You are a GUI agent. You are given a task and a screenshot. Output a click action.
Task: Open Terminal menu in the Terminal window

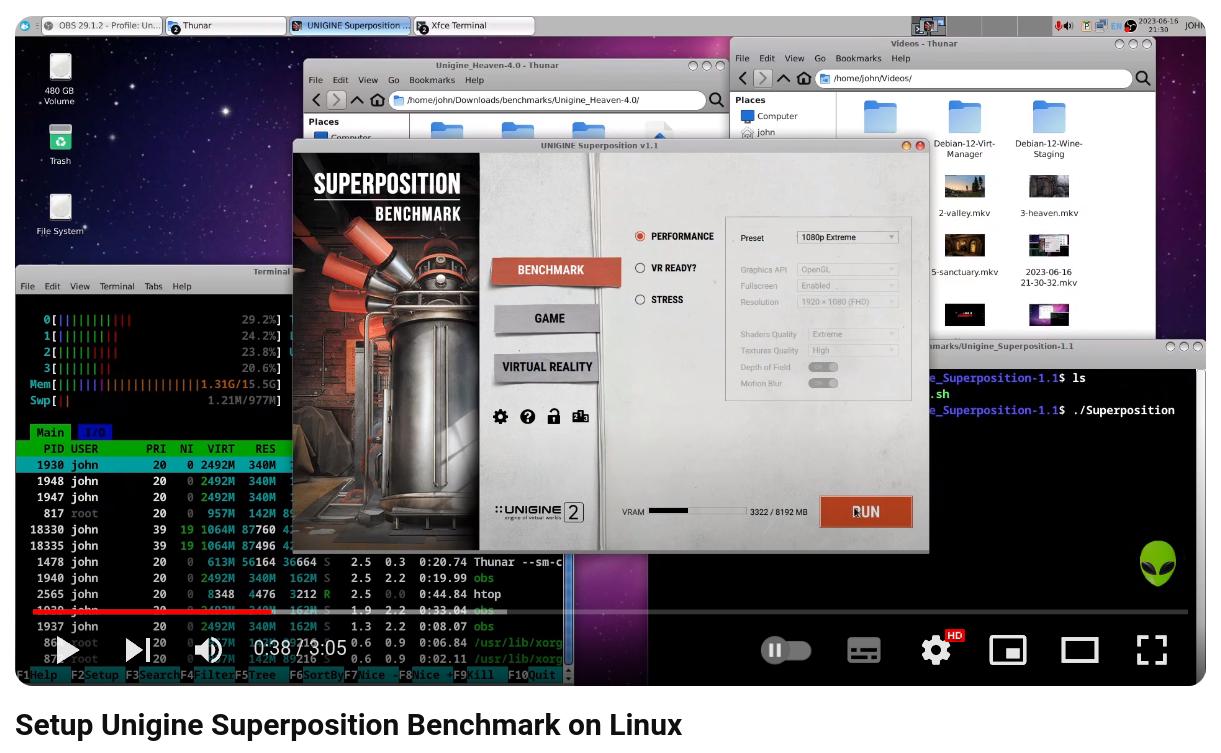tap(117, 286)
